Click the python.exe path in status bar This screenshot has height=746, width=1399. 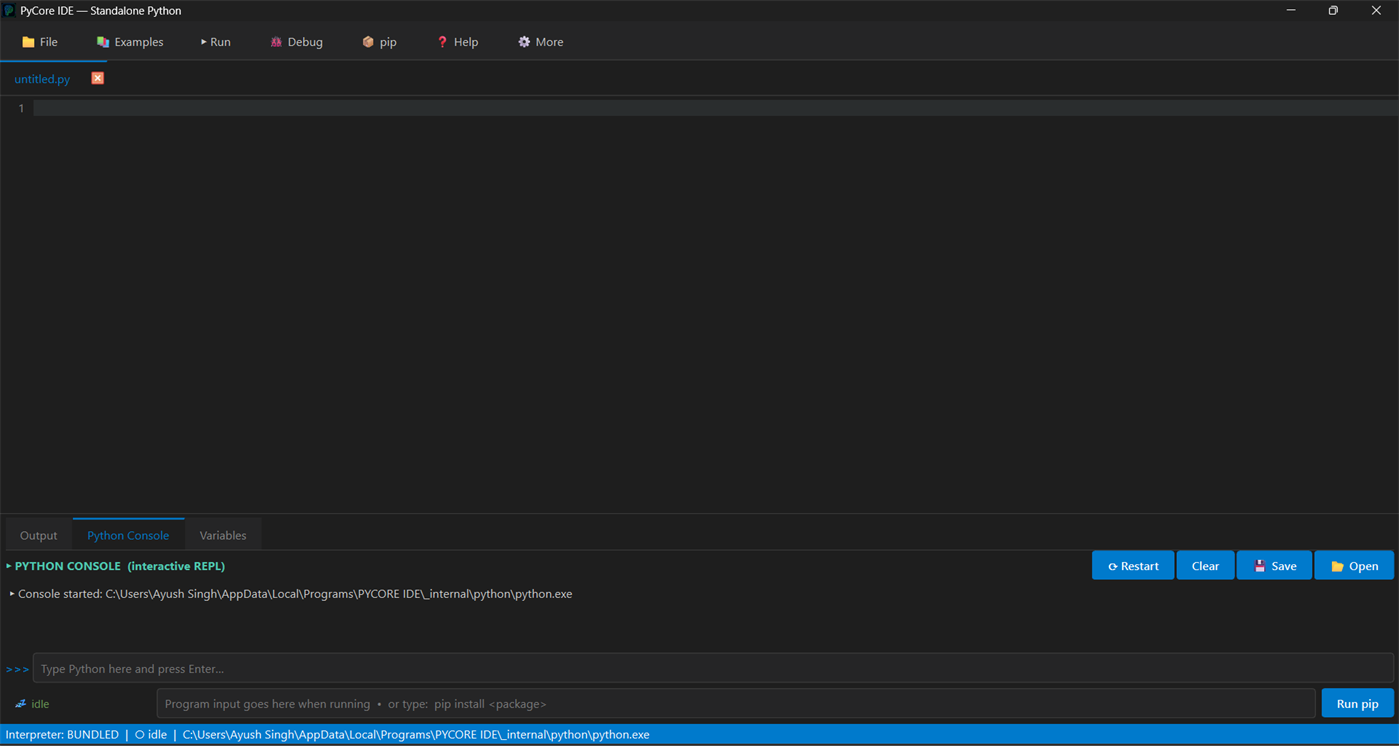pos(416,735)
